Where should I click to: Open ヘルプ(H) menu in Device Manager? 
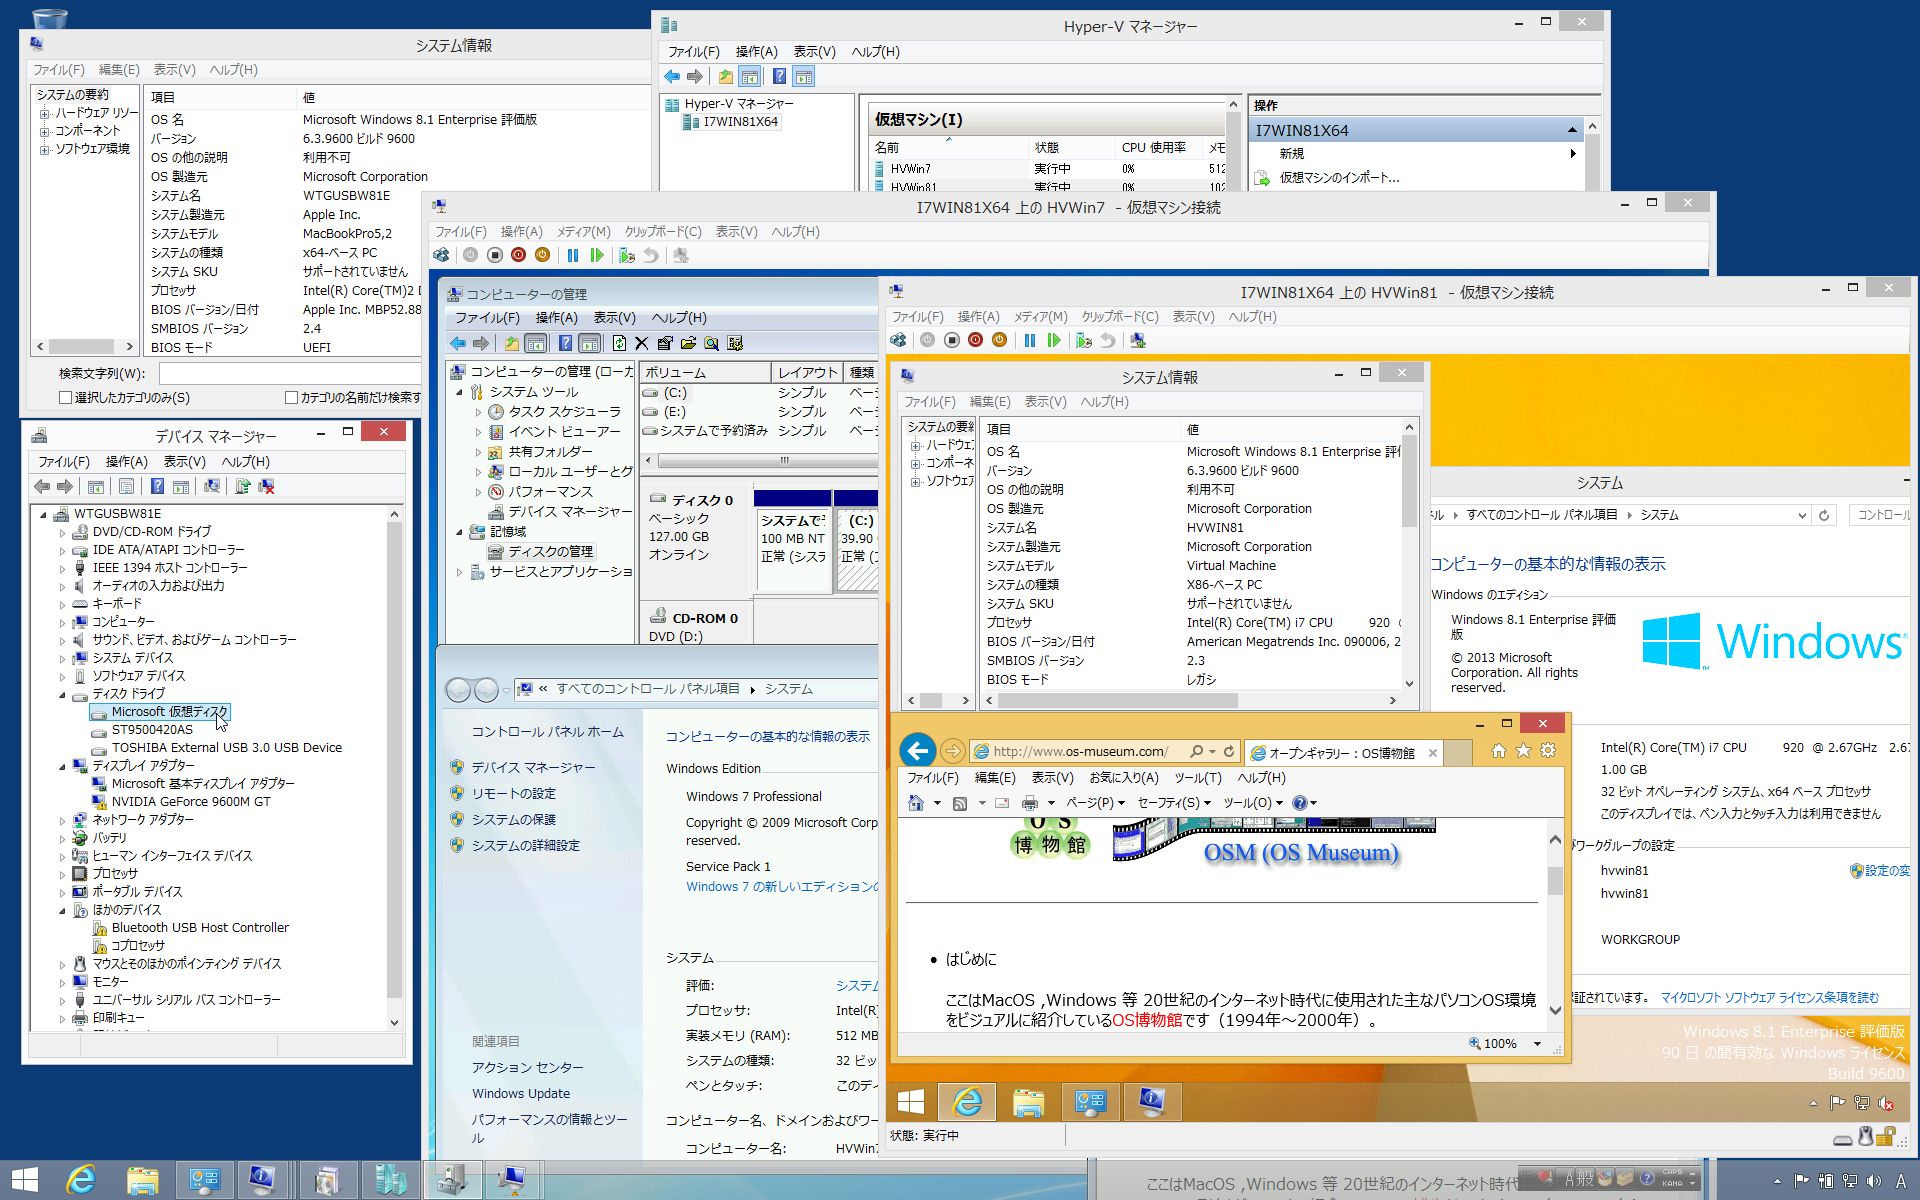[x=245, y=462]
